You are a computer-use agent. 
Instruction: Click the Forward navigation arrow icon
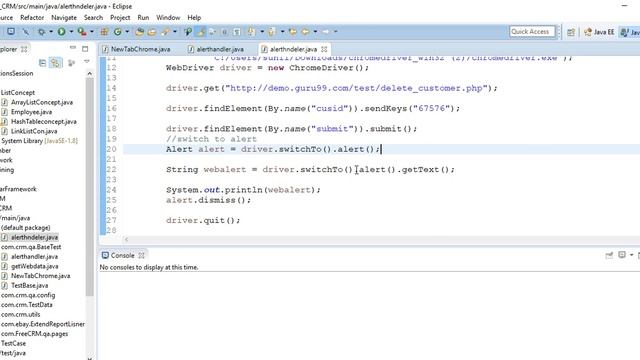[326, 31]
